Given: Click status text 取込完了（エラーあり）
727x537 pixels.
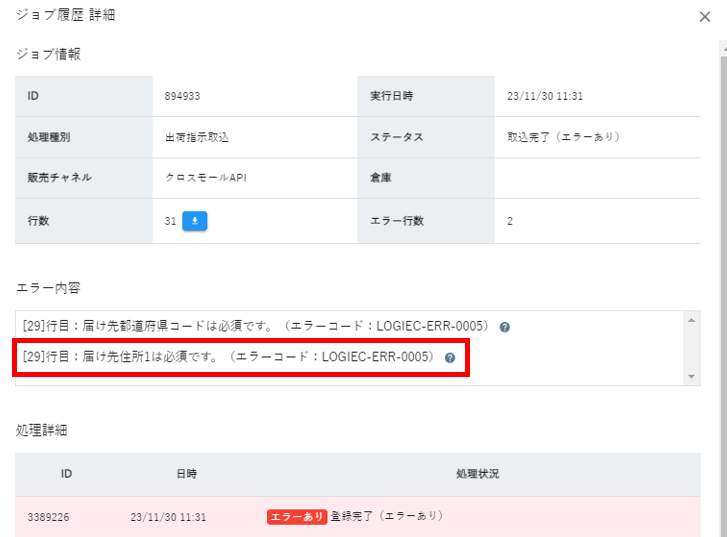Looking at the screenshot, I should 563,137.
